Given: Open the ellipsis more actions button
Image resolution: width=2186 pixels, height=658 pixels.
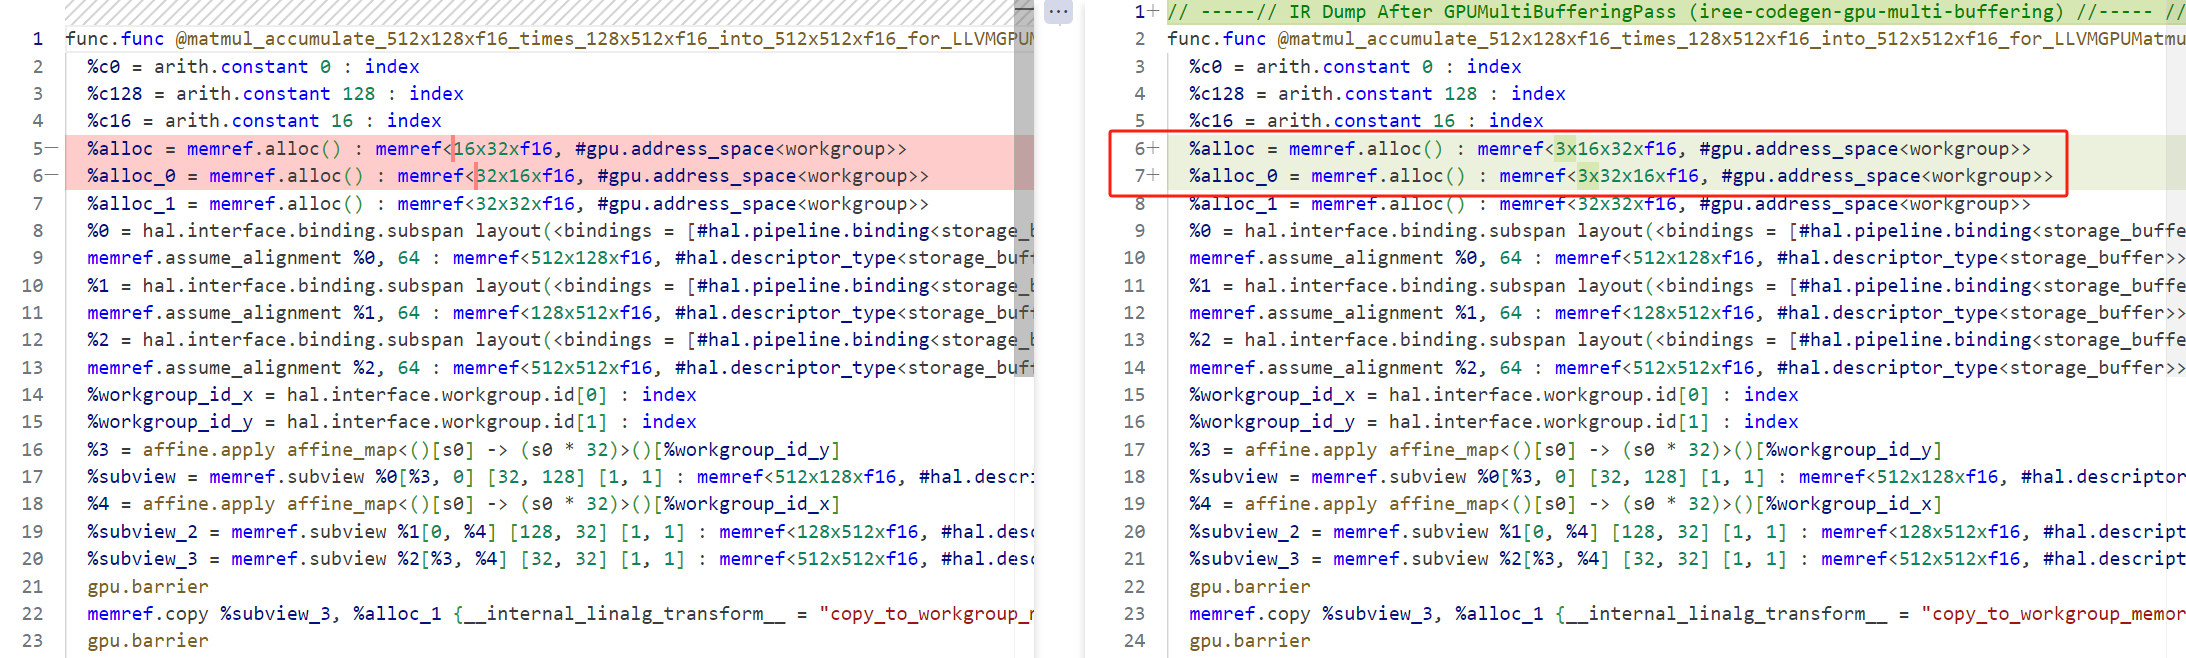Looking at the screenshot, I should click(x=1058, y=12).
